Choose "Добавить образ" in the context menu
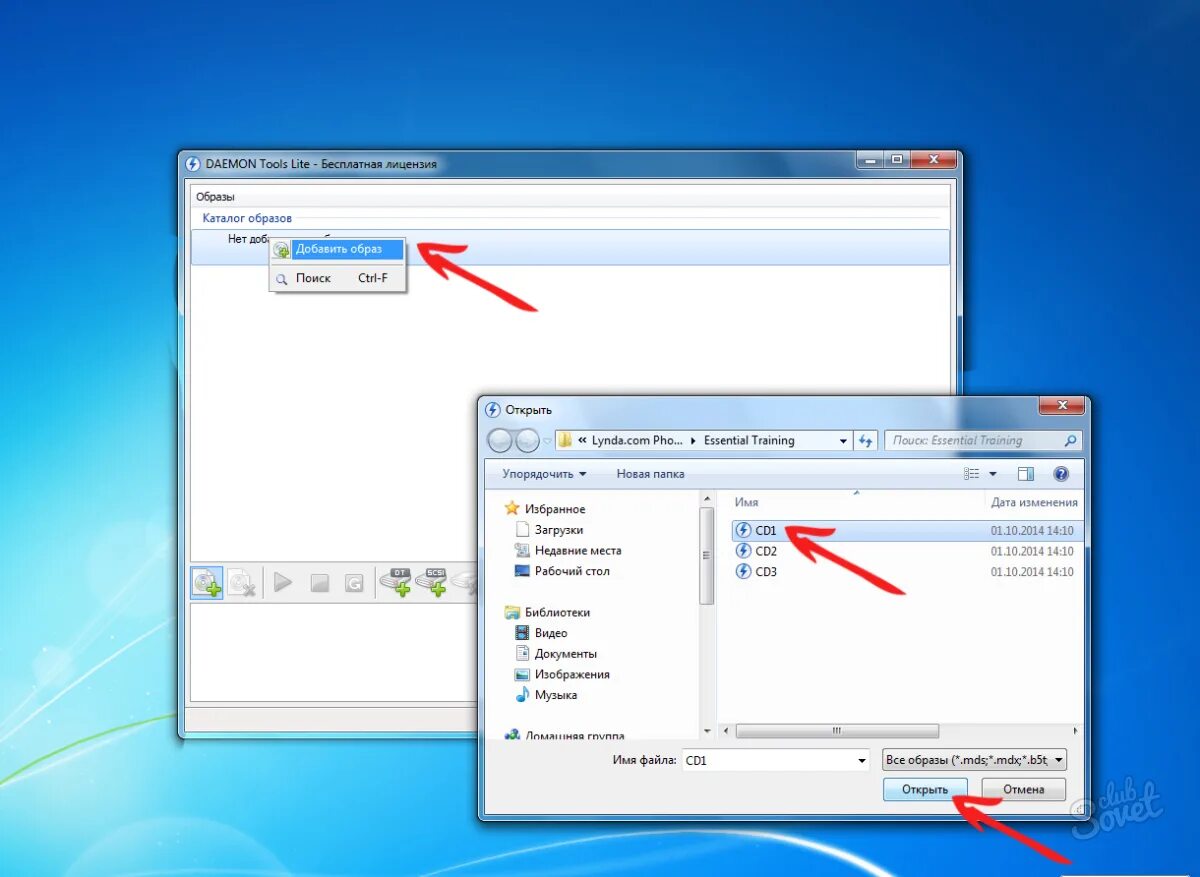 coord(338,249)
